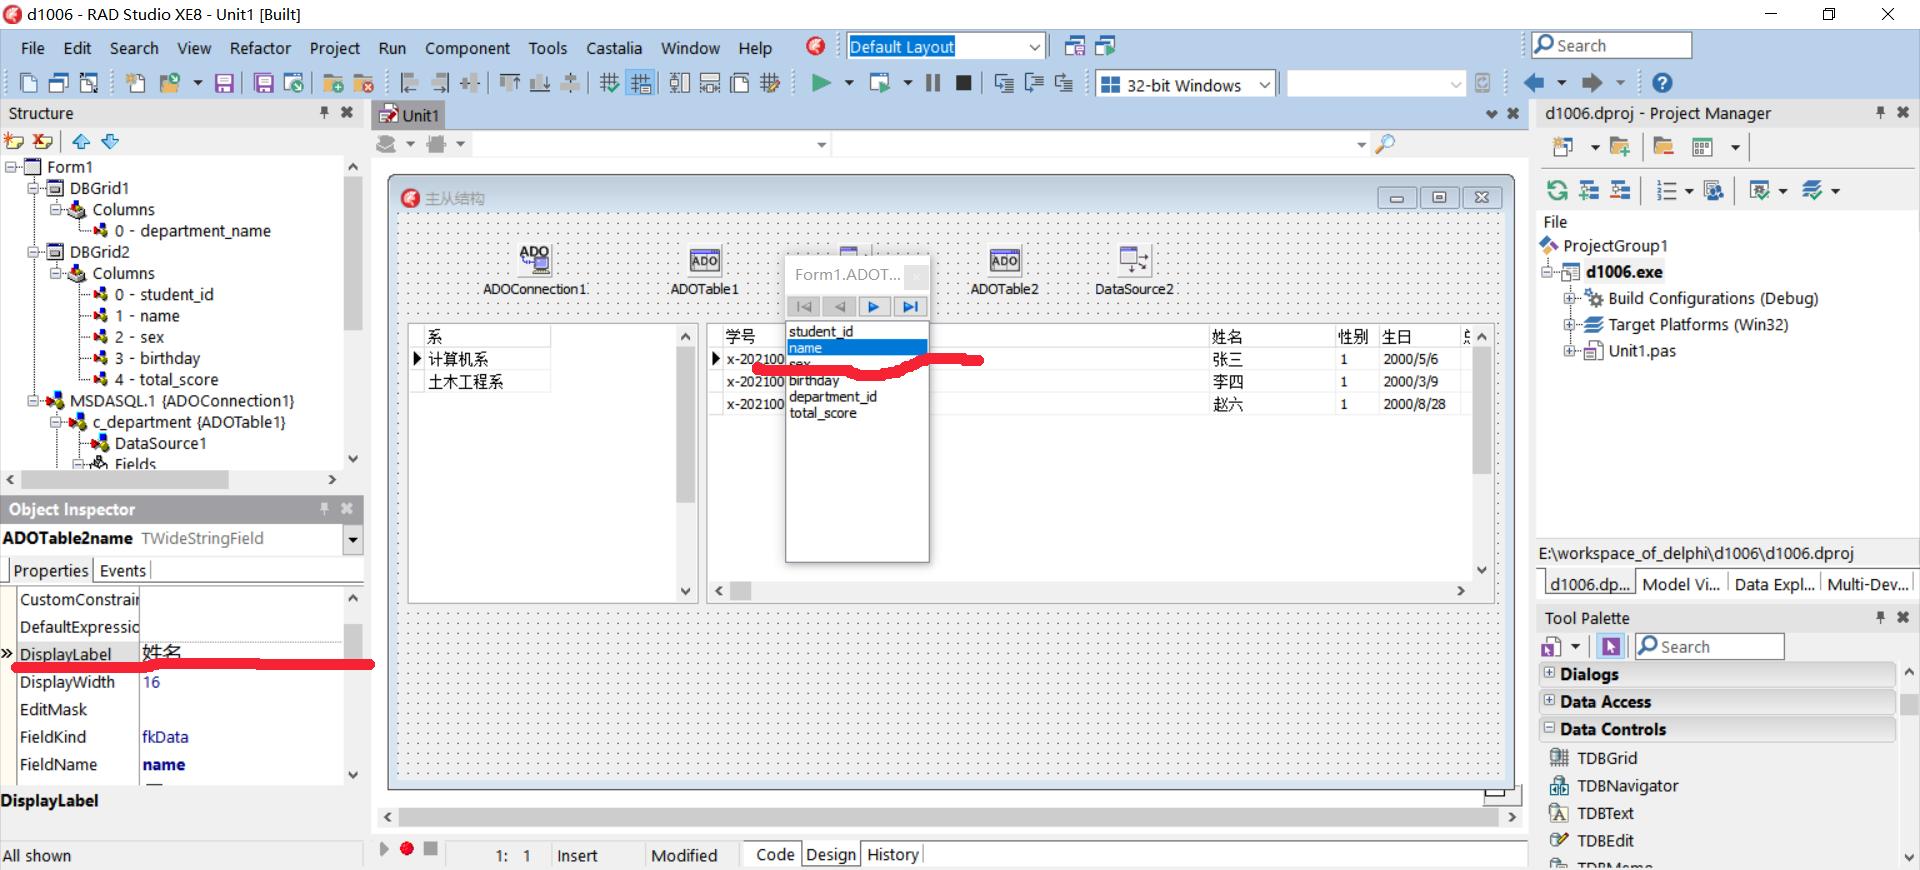Toggle the Object Inspector panel pin
This screenshot has height=870, width=1920.
[x=324, y=509]
